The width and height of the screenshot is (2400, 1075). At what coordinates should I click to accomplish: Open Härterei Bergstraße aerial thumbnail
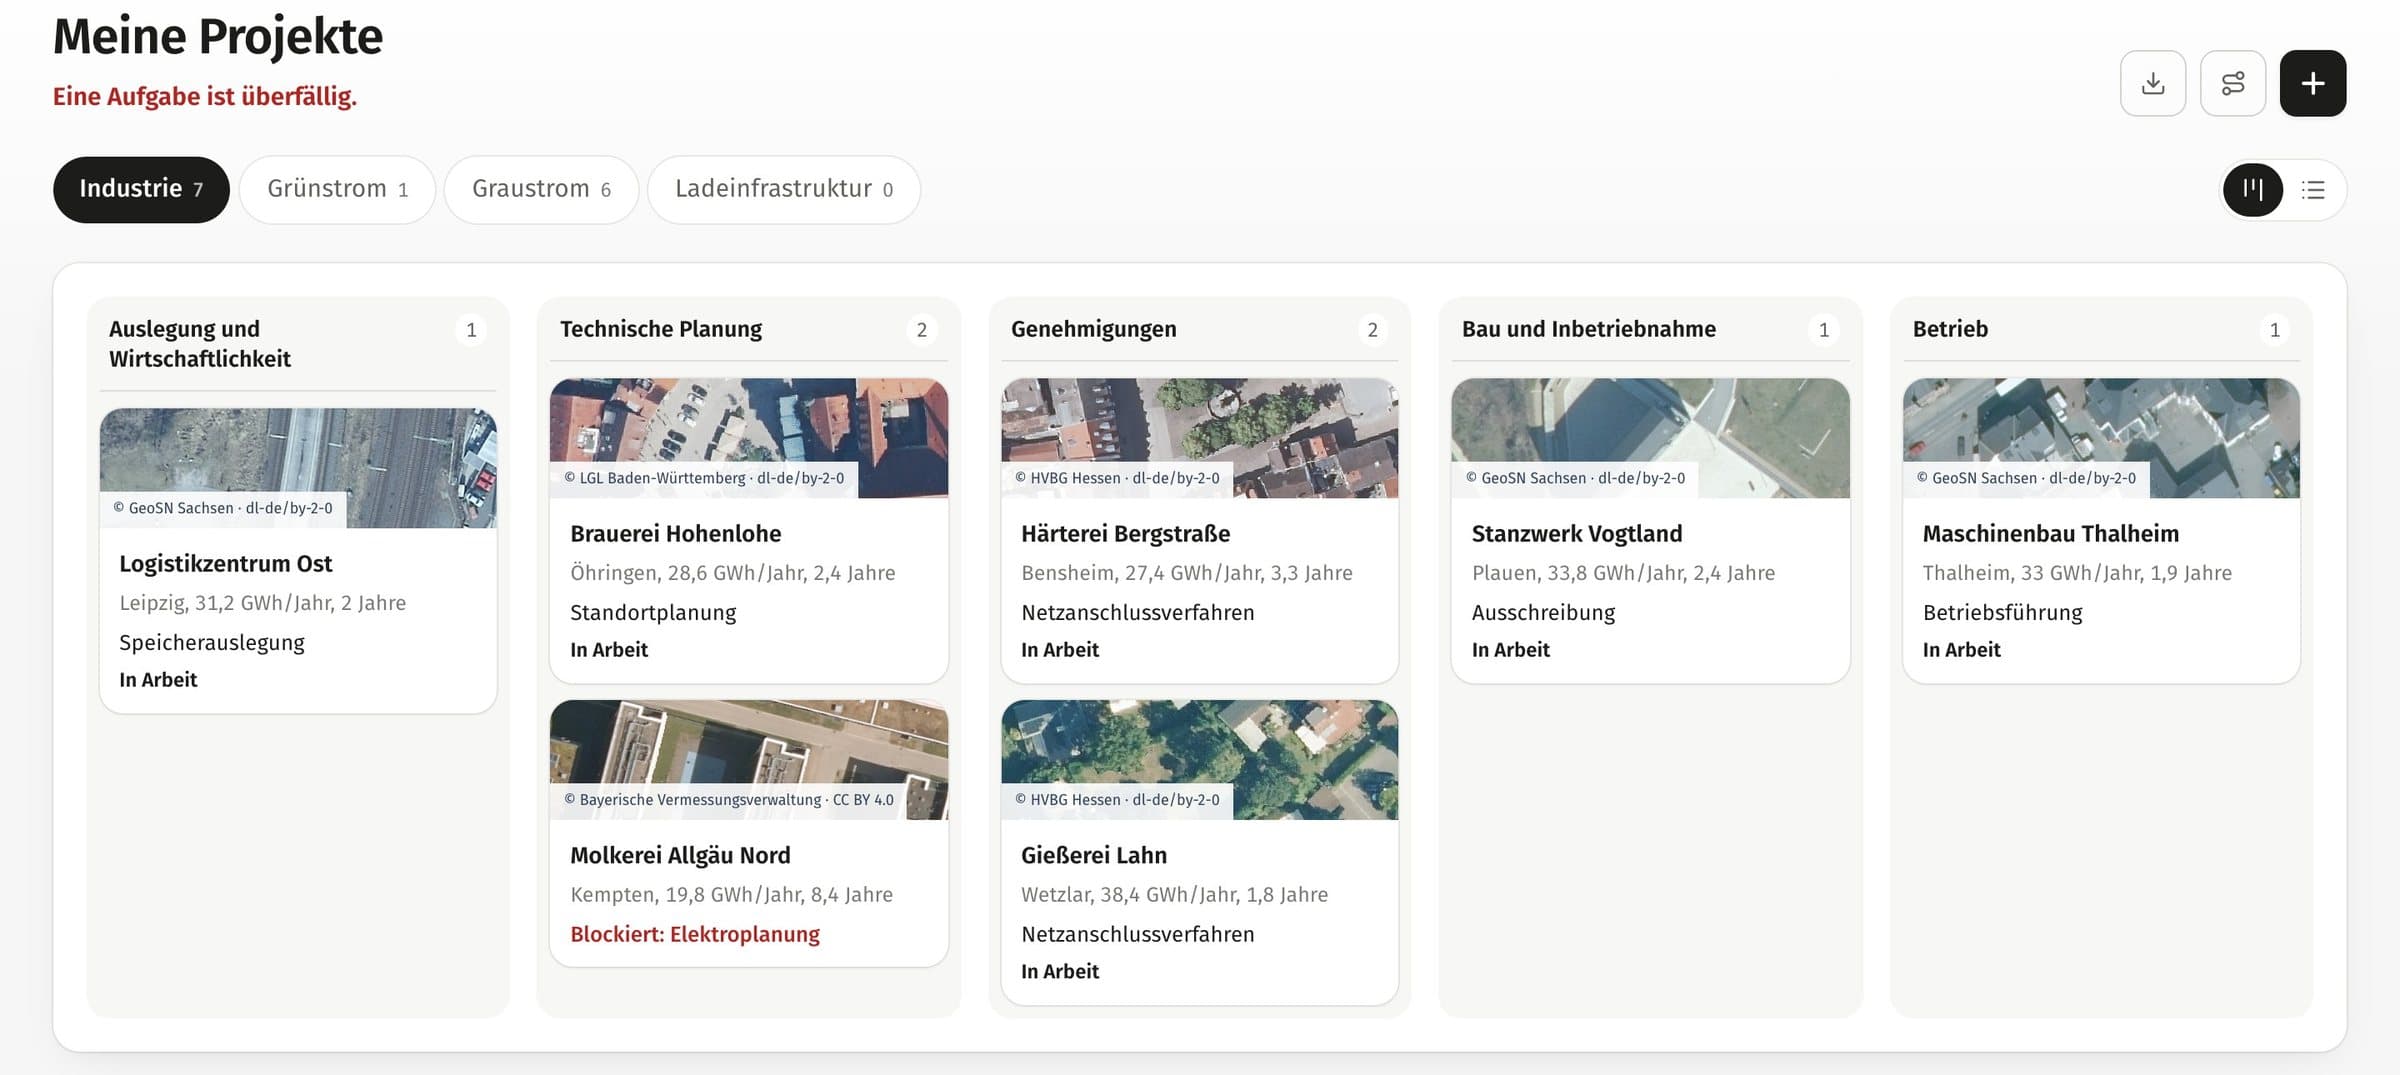pyautogui.click(x=1200, y=437)
